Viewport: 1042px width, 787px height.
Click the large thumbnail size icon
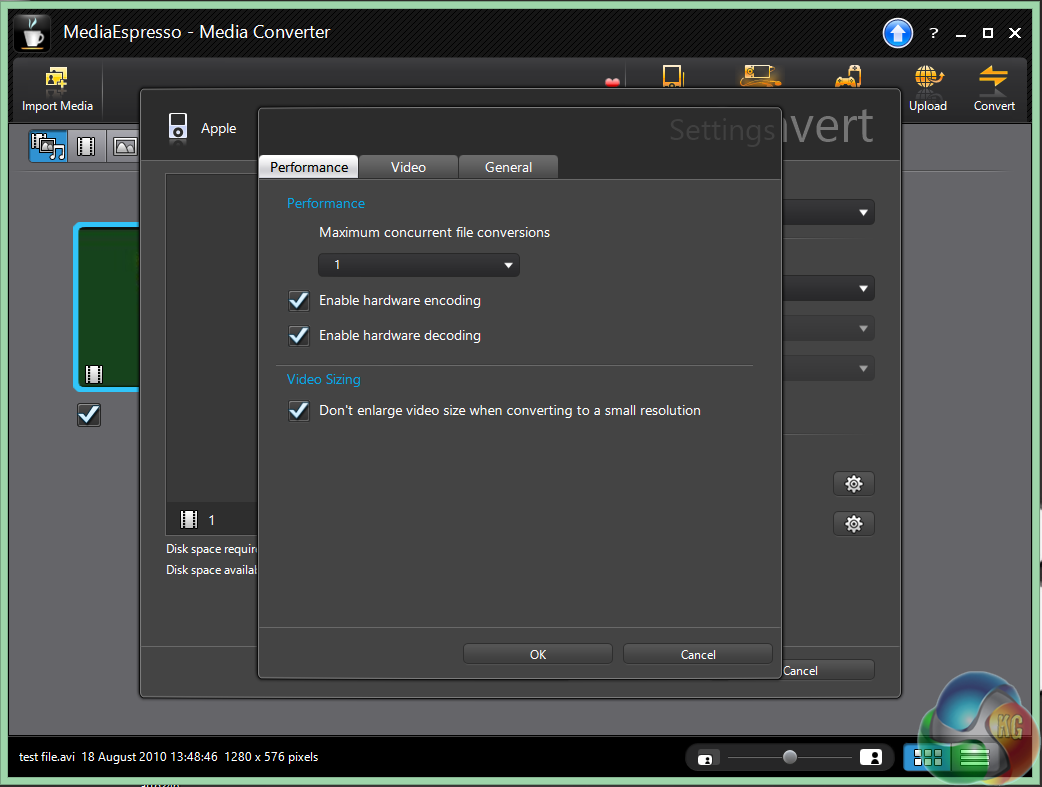(870, 757)
